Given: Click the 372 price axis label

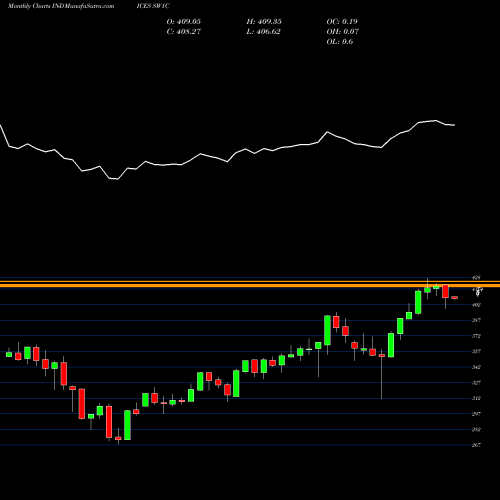Looking at the screenshot, I should (x=477, y=336).
